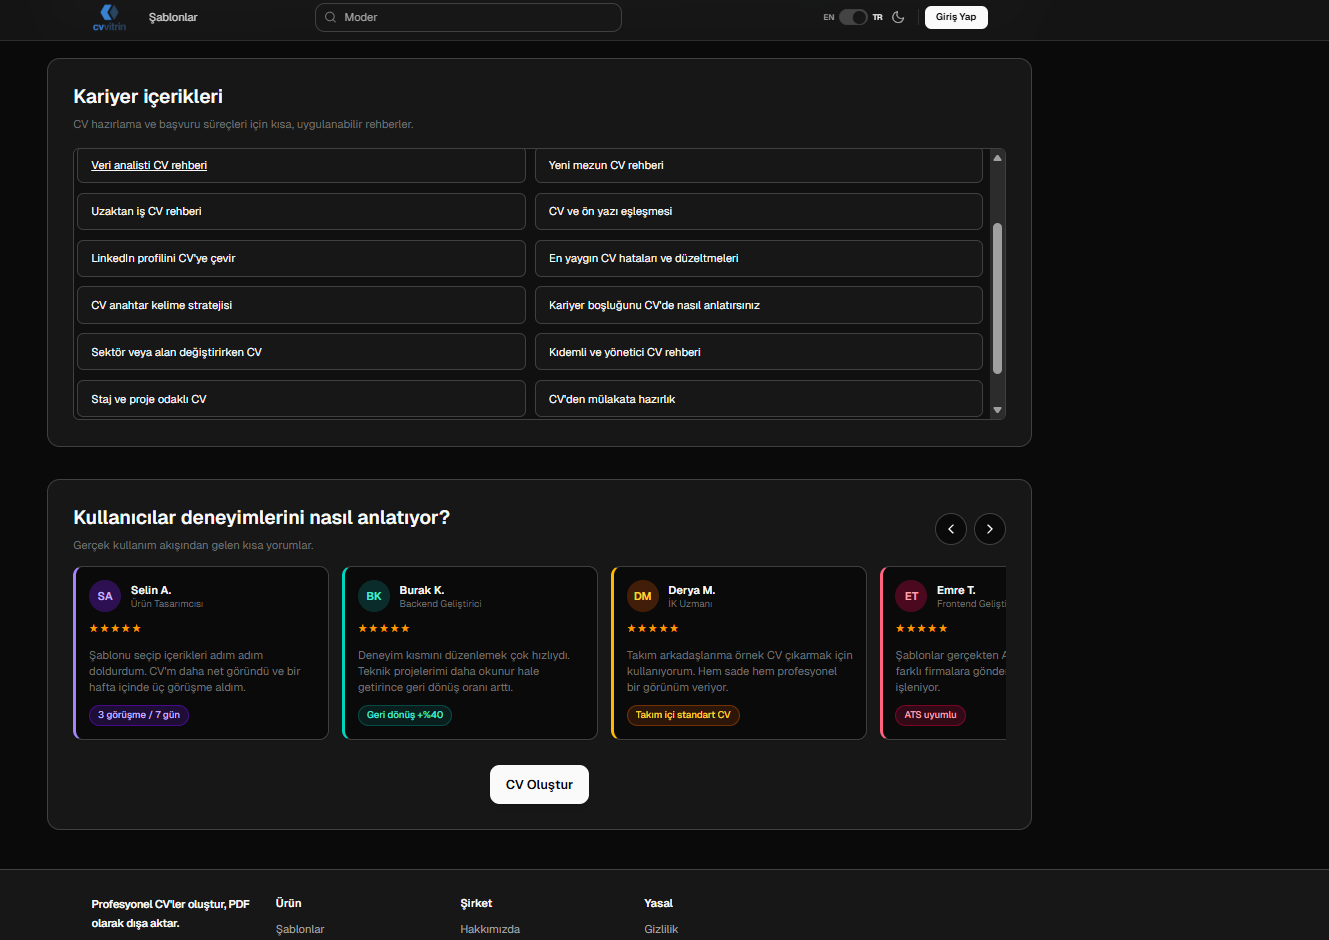
Task: Click Burak K. avatar BK
Action: pos(374,596)
